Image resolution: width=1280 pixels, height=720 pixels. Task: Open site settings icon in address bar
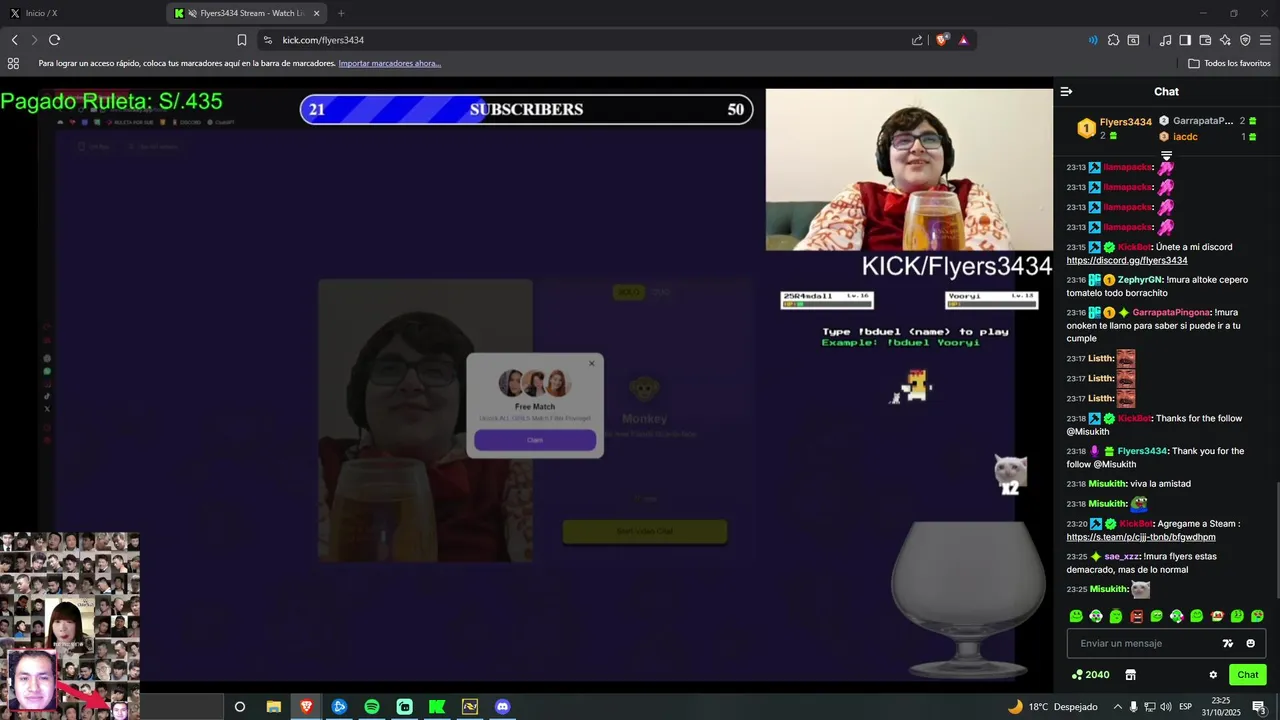point(267,40)
